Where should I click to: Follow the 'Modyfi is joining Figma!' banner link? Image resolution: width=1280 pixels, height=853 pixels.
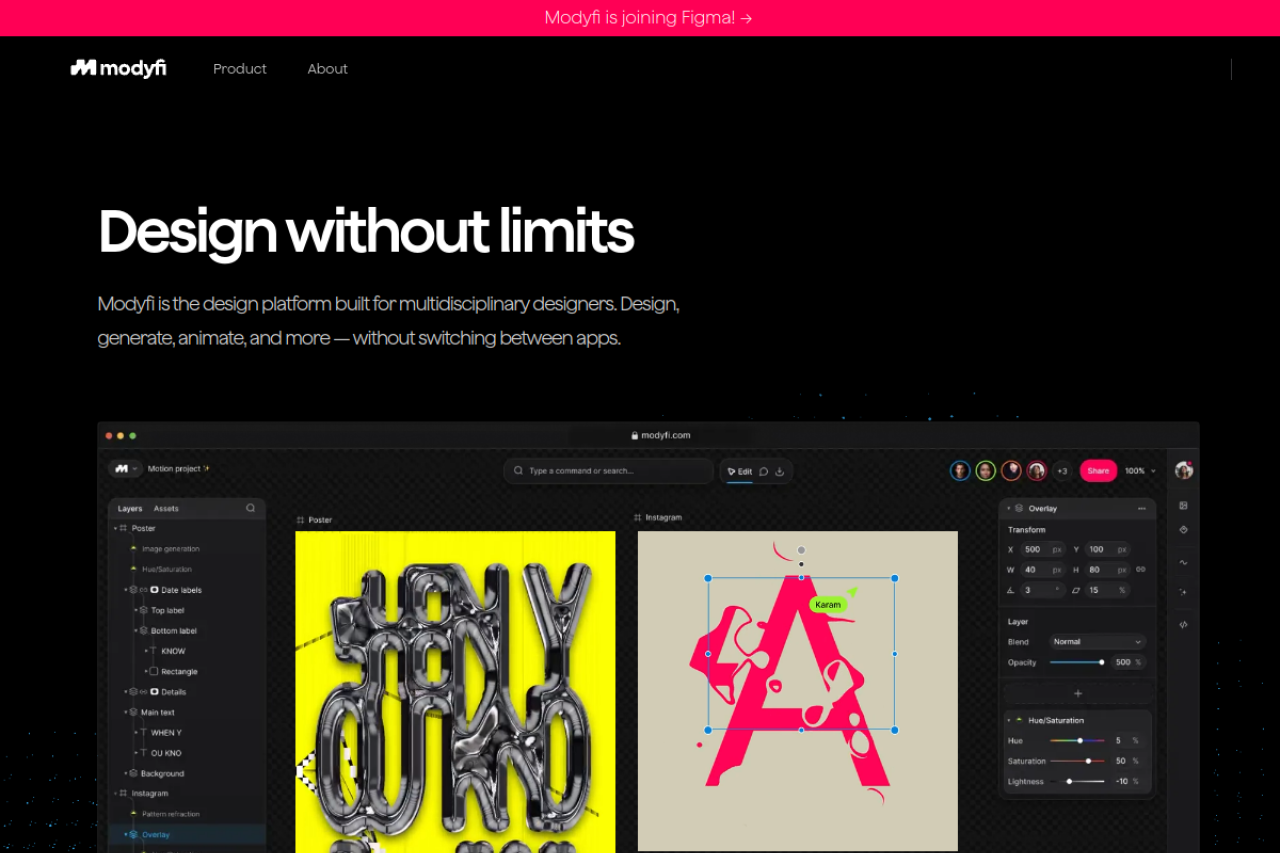coord(648,18)
